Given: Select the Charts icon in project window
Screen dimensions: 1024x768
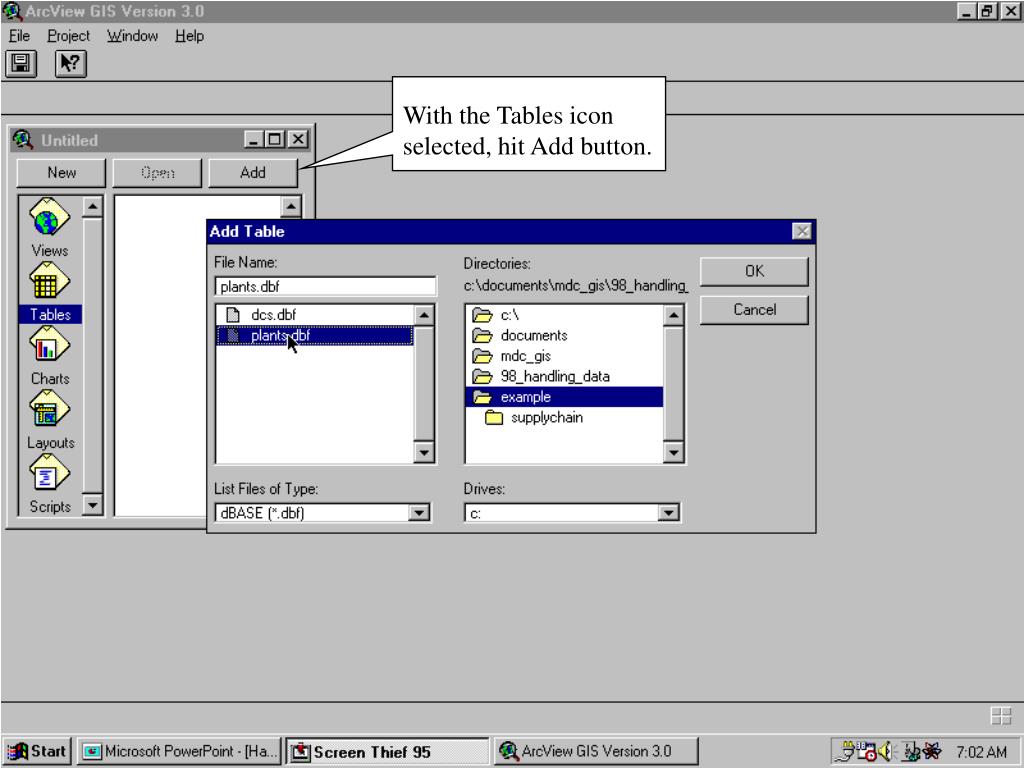Looking at the screenshot, I should click(x=49, y=345).
